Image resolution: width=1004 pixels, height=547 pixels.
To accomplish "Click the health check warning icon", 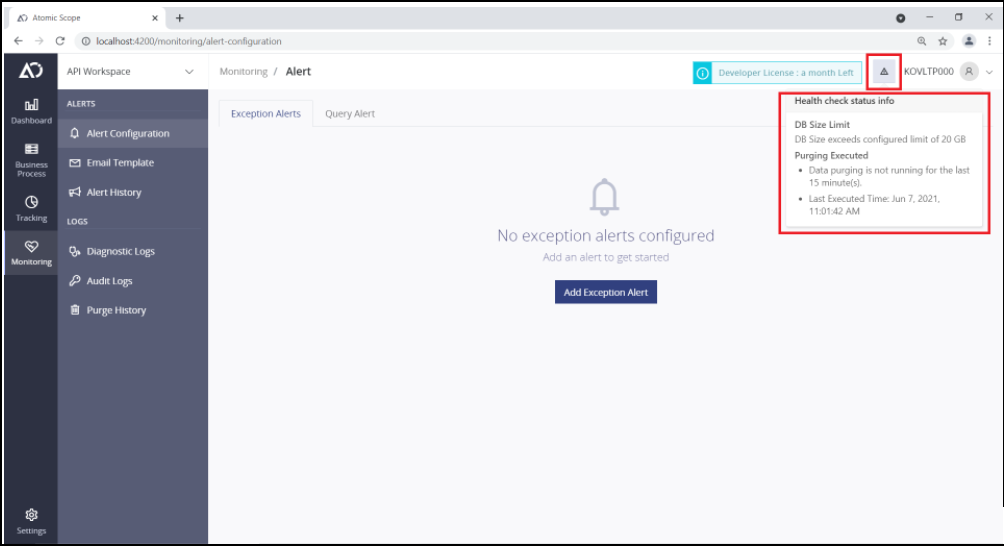I will tap(884, 72).
